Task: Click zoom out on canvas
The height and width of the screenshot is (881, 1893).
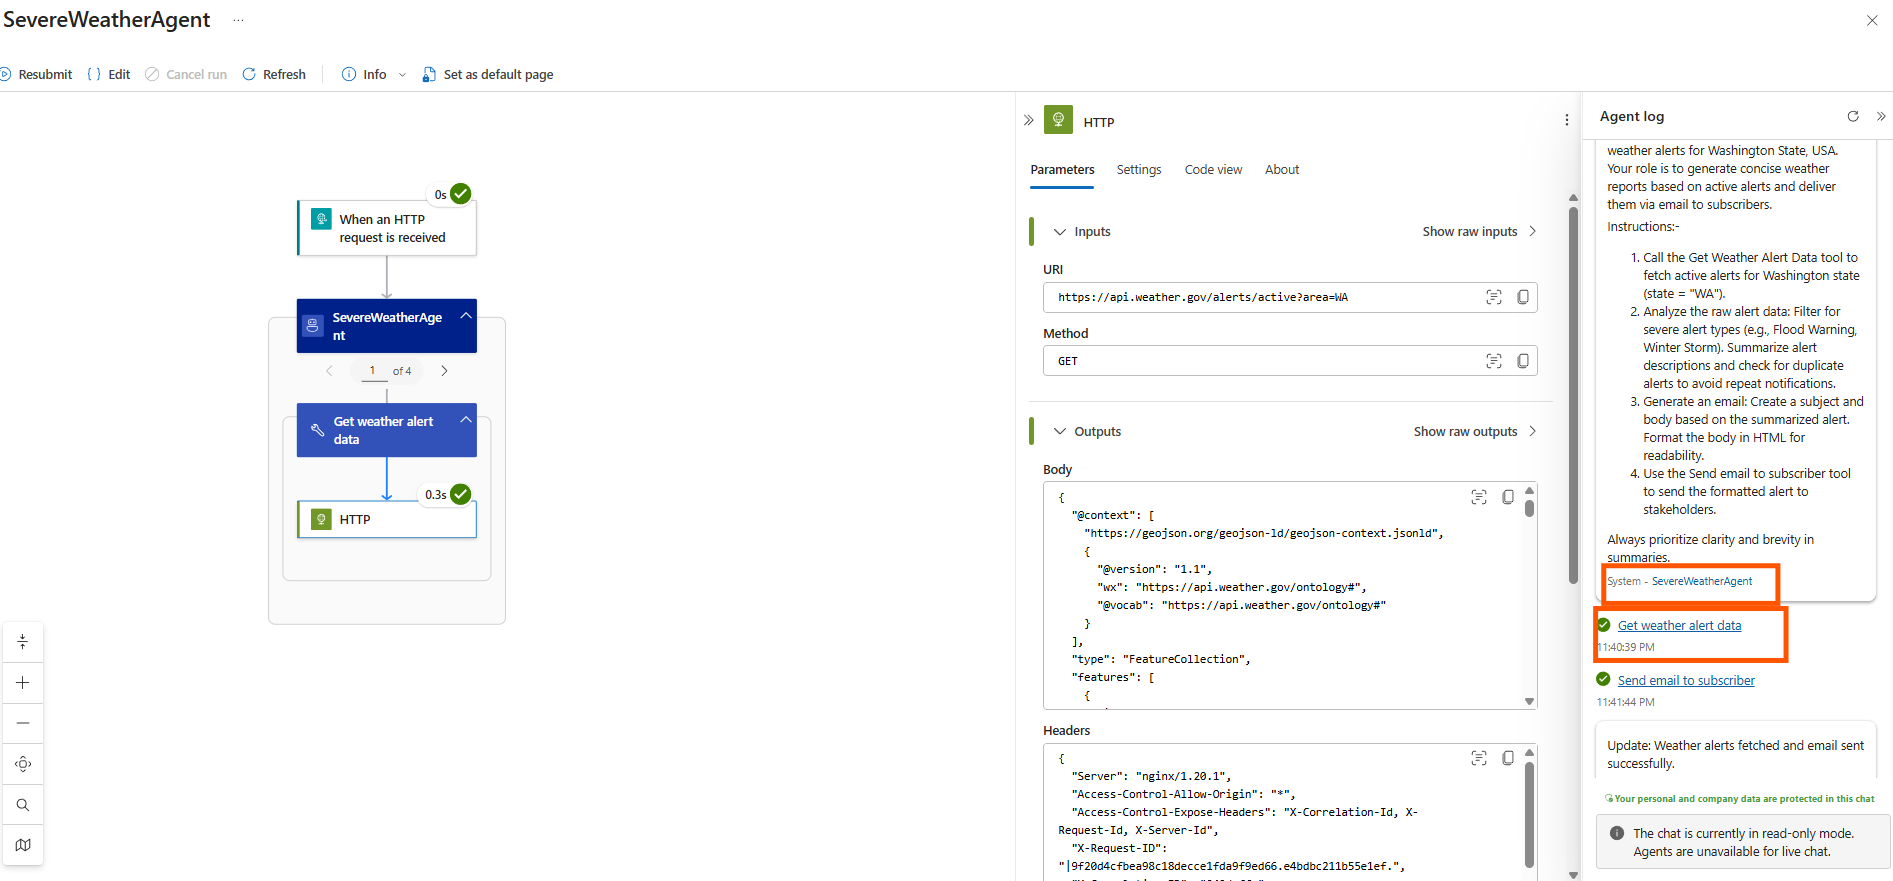Action: [x=23, y=723]
